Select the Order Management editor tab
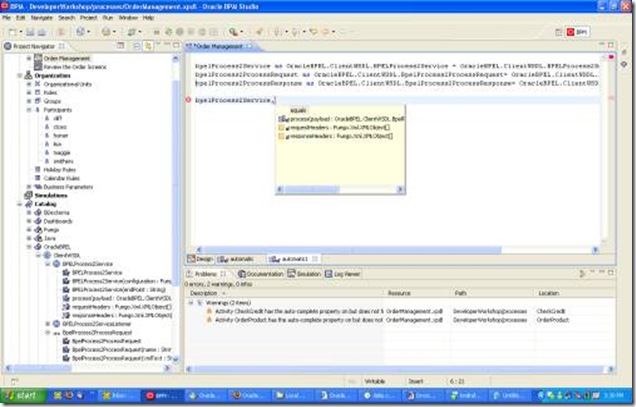 point(219,46)
